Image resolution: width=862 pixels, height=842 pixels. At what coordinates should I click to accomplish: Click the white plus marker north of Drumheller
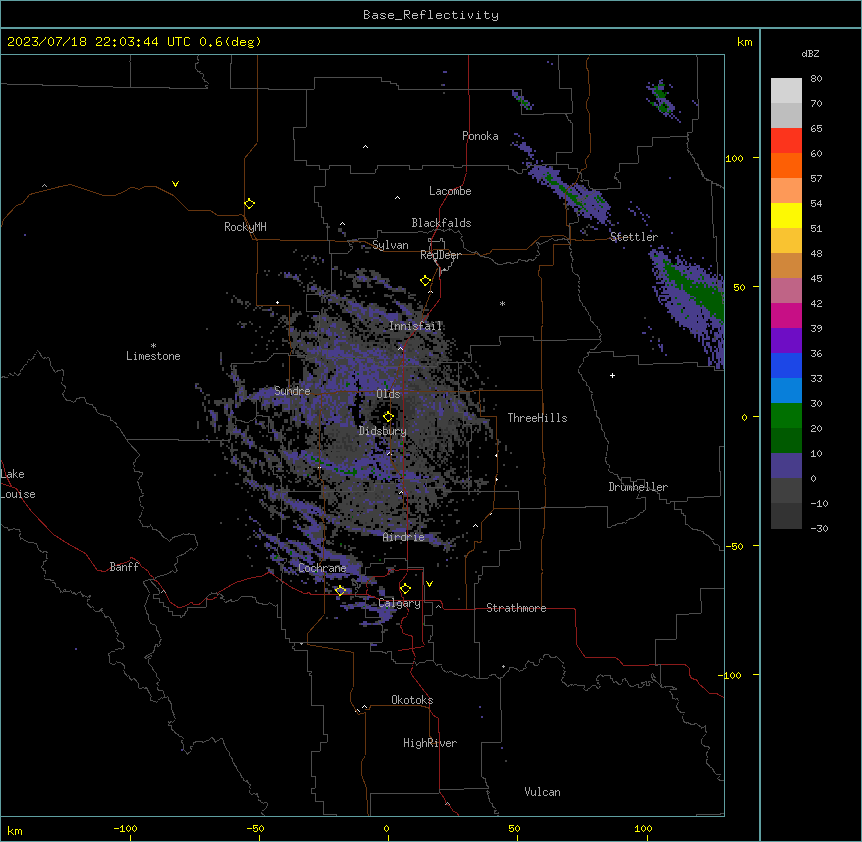click(612, 375)
